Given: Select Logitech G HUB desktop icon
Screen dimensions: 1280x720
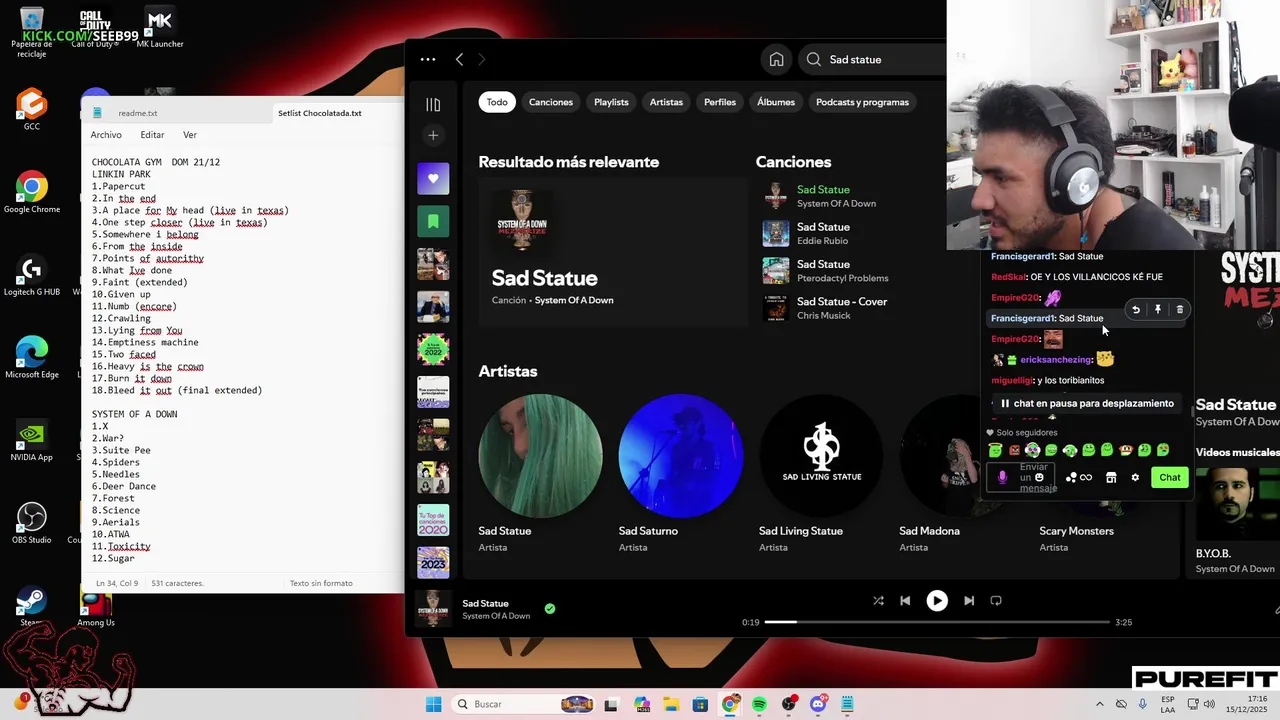Looking at the screenshot, I should pyautogui.click(x=32, y=277).
